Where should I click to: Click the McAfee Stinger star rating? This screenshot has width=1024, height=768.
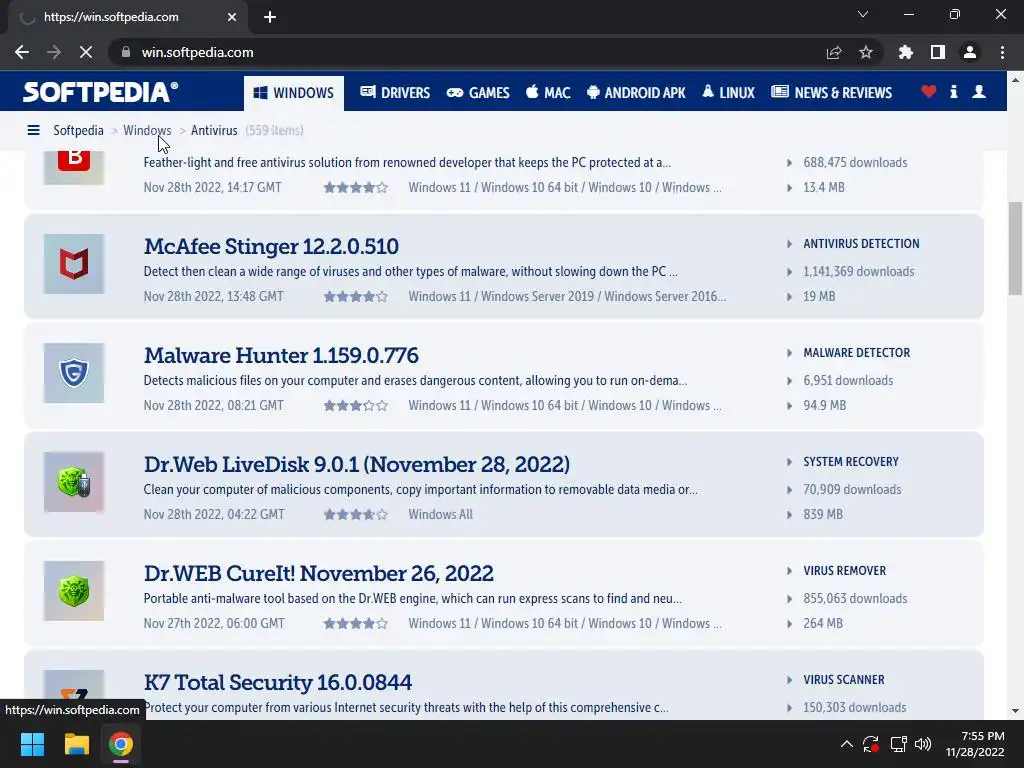coord(356,296)
